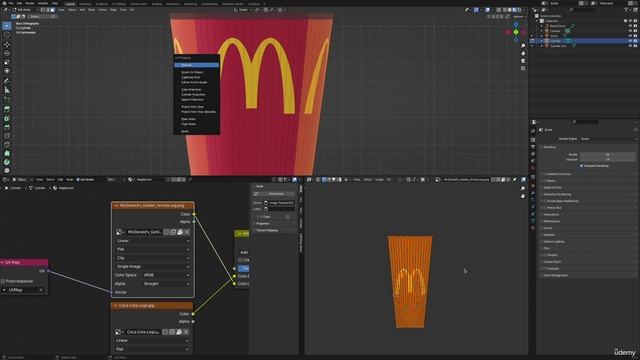Open the Render Engine dropdown
640x360 pixels.
tap(608, 139)
